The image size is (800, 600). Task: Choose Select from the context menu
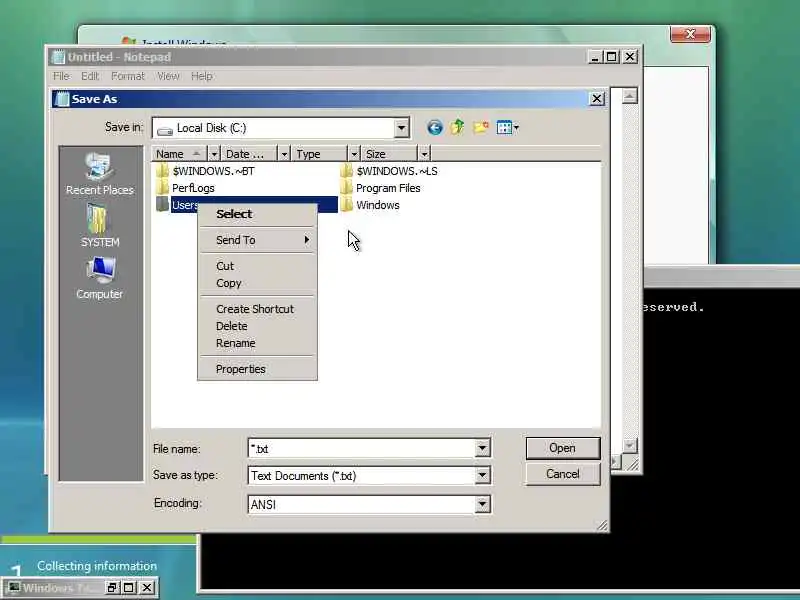coord(257,214)
